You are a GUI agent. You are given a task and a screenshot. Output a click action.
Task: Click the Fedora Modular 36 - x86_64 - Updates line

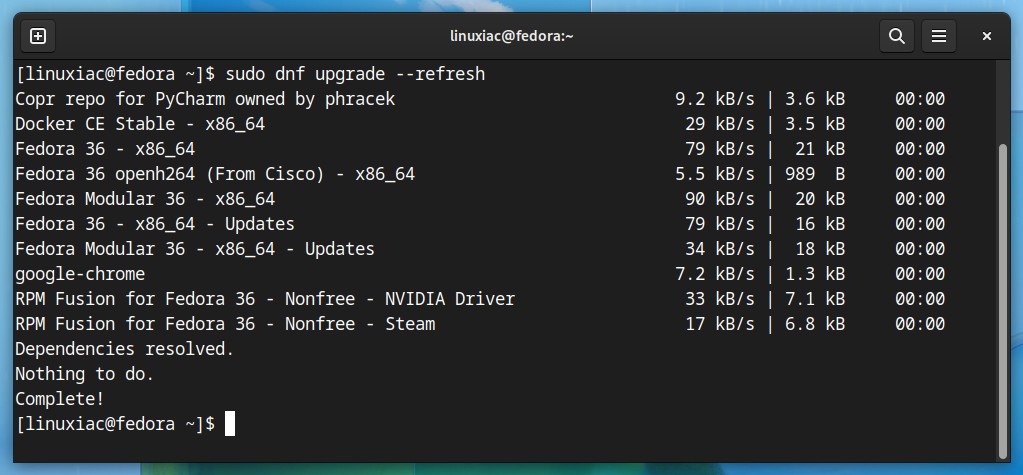[x=480, y=249]
